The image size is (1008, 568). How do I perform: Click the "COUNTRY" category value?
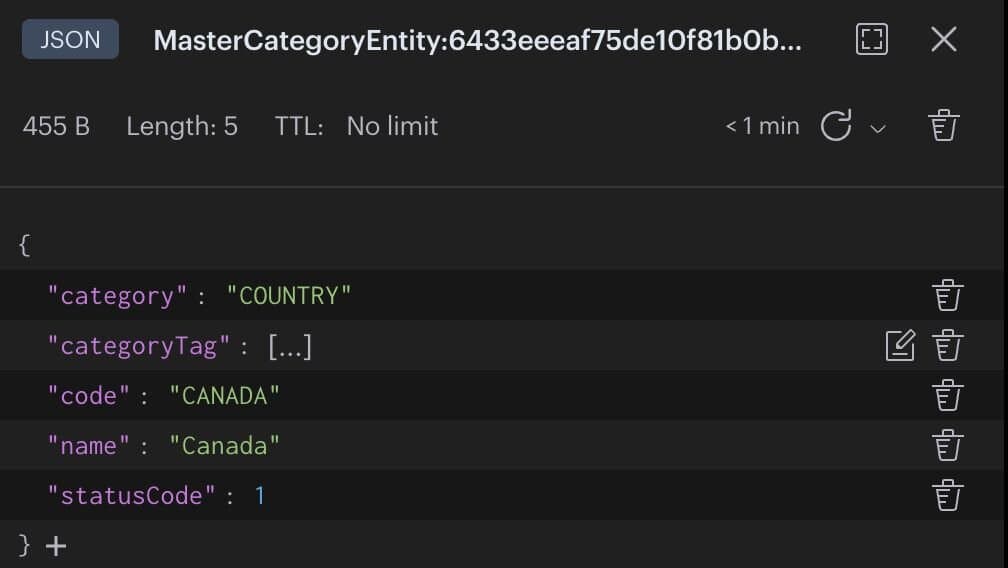coord(289,296)
